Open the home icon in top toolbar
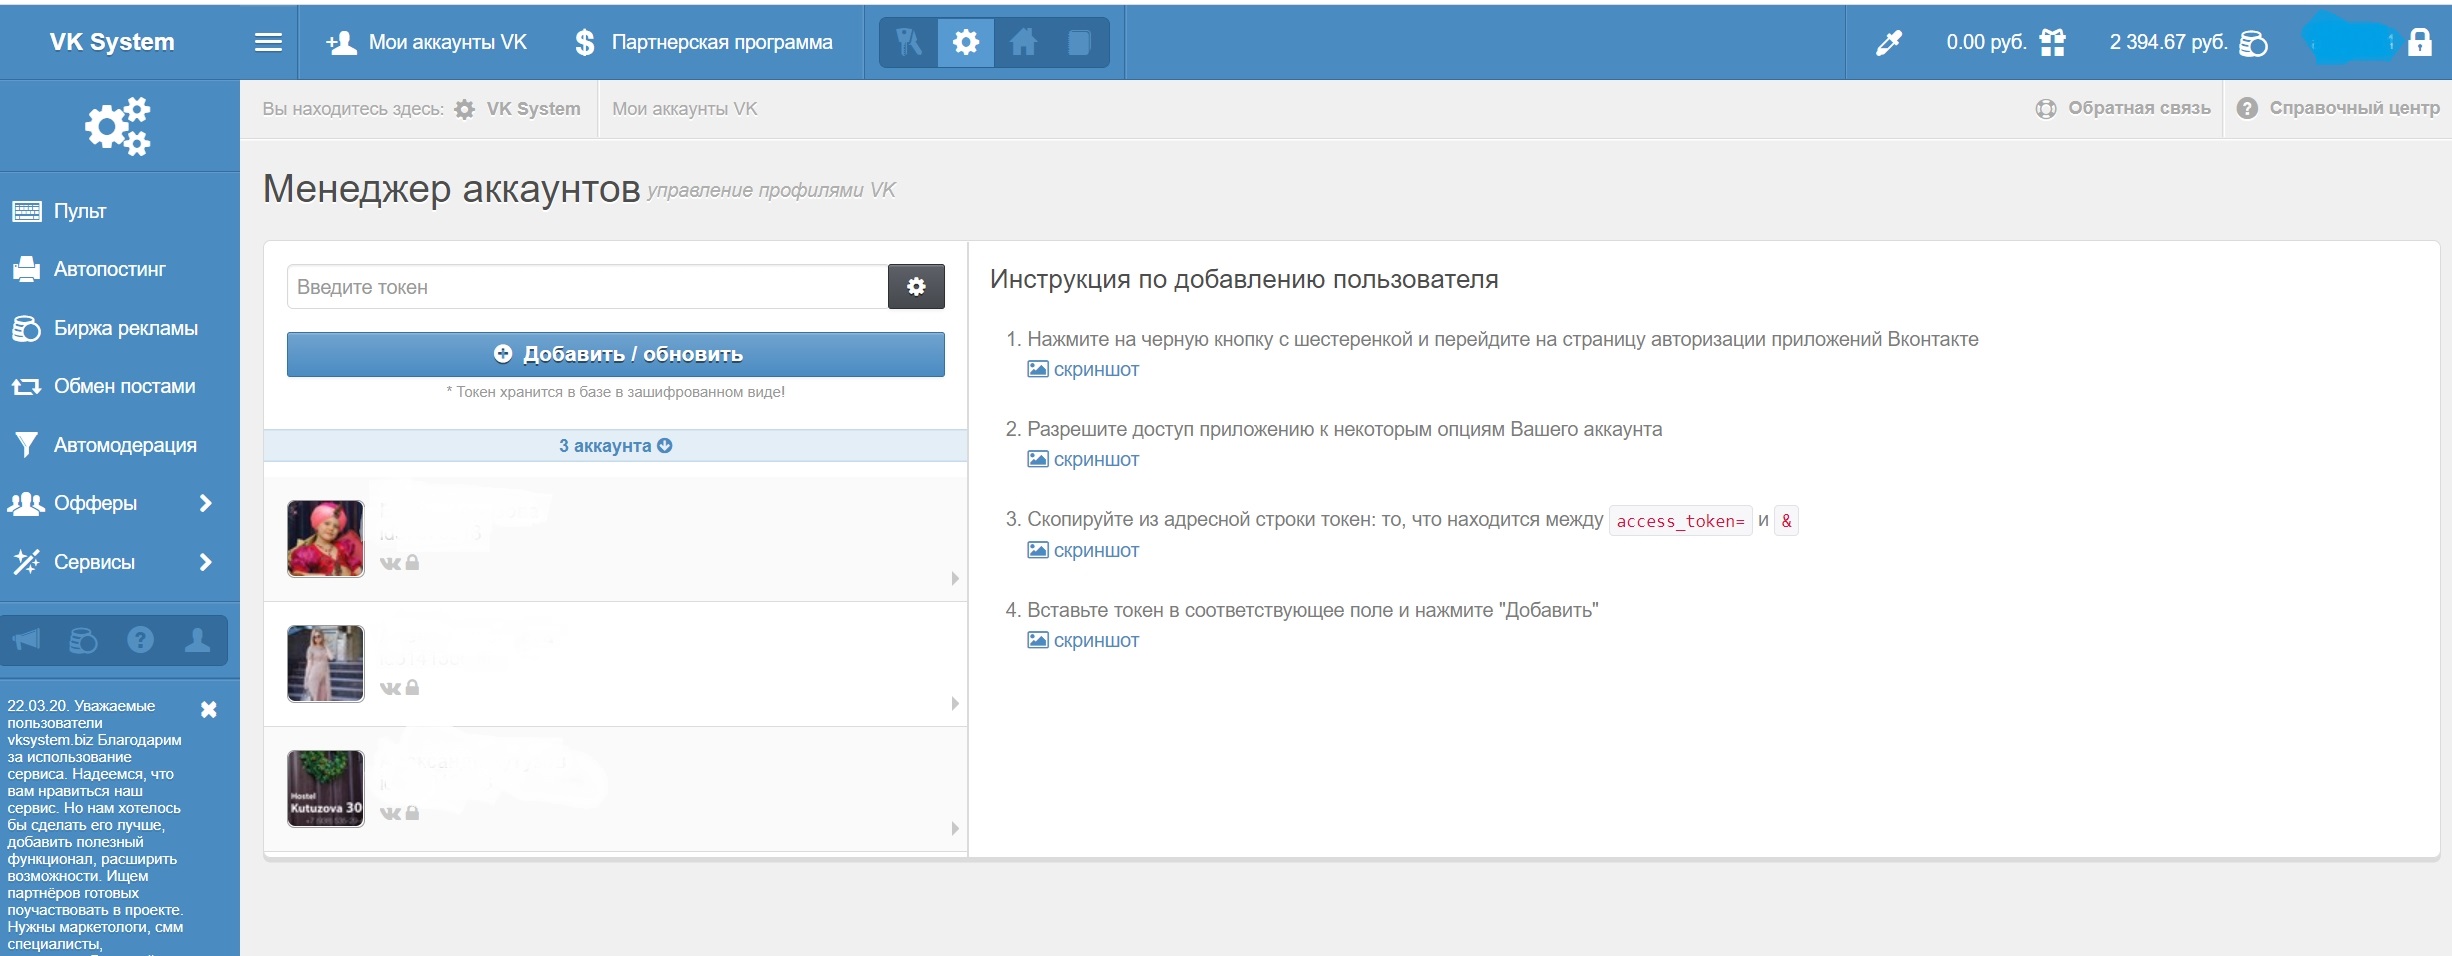 (x=1022, y=42)
